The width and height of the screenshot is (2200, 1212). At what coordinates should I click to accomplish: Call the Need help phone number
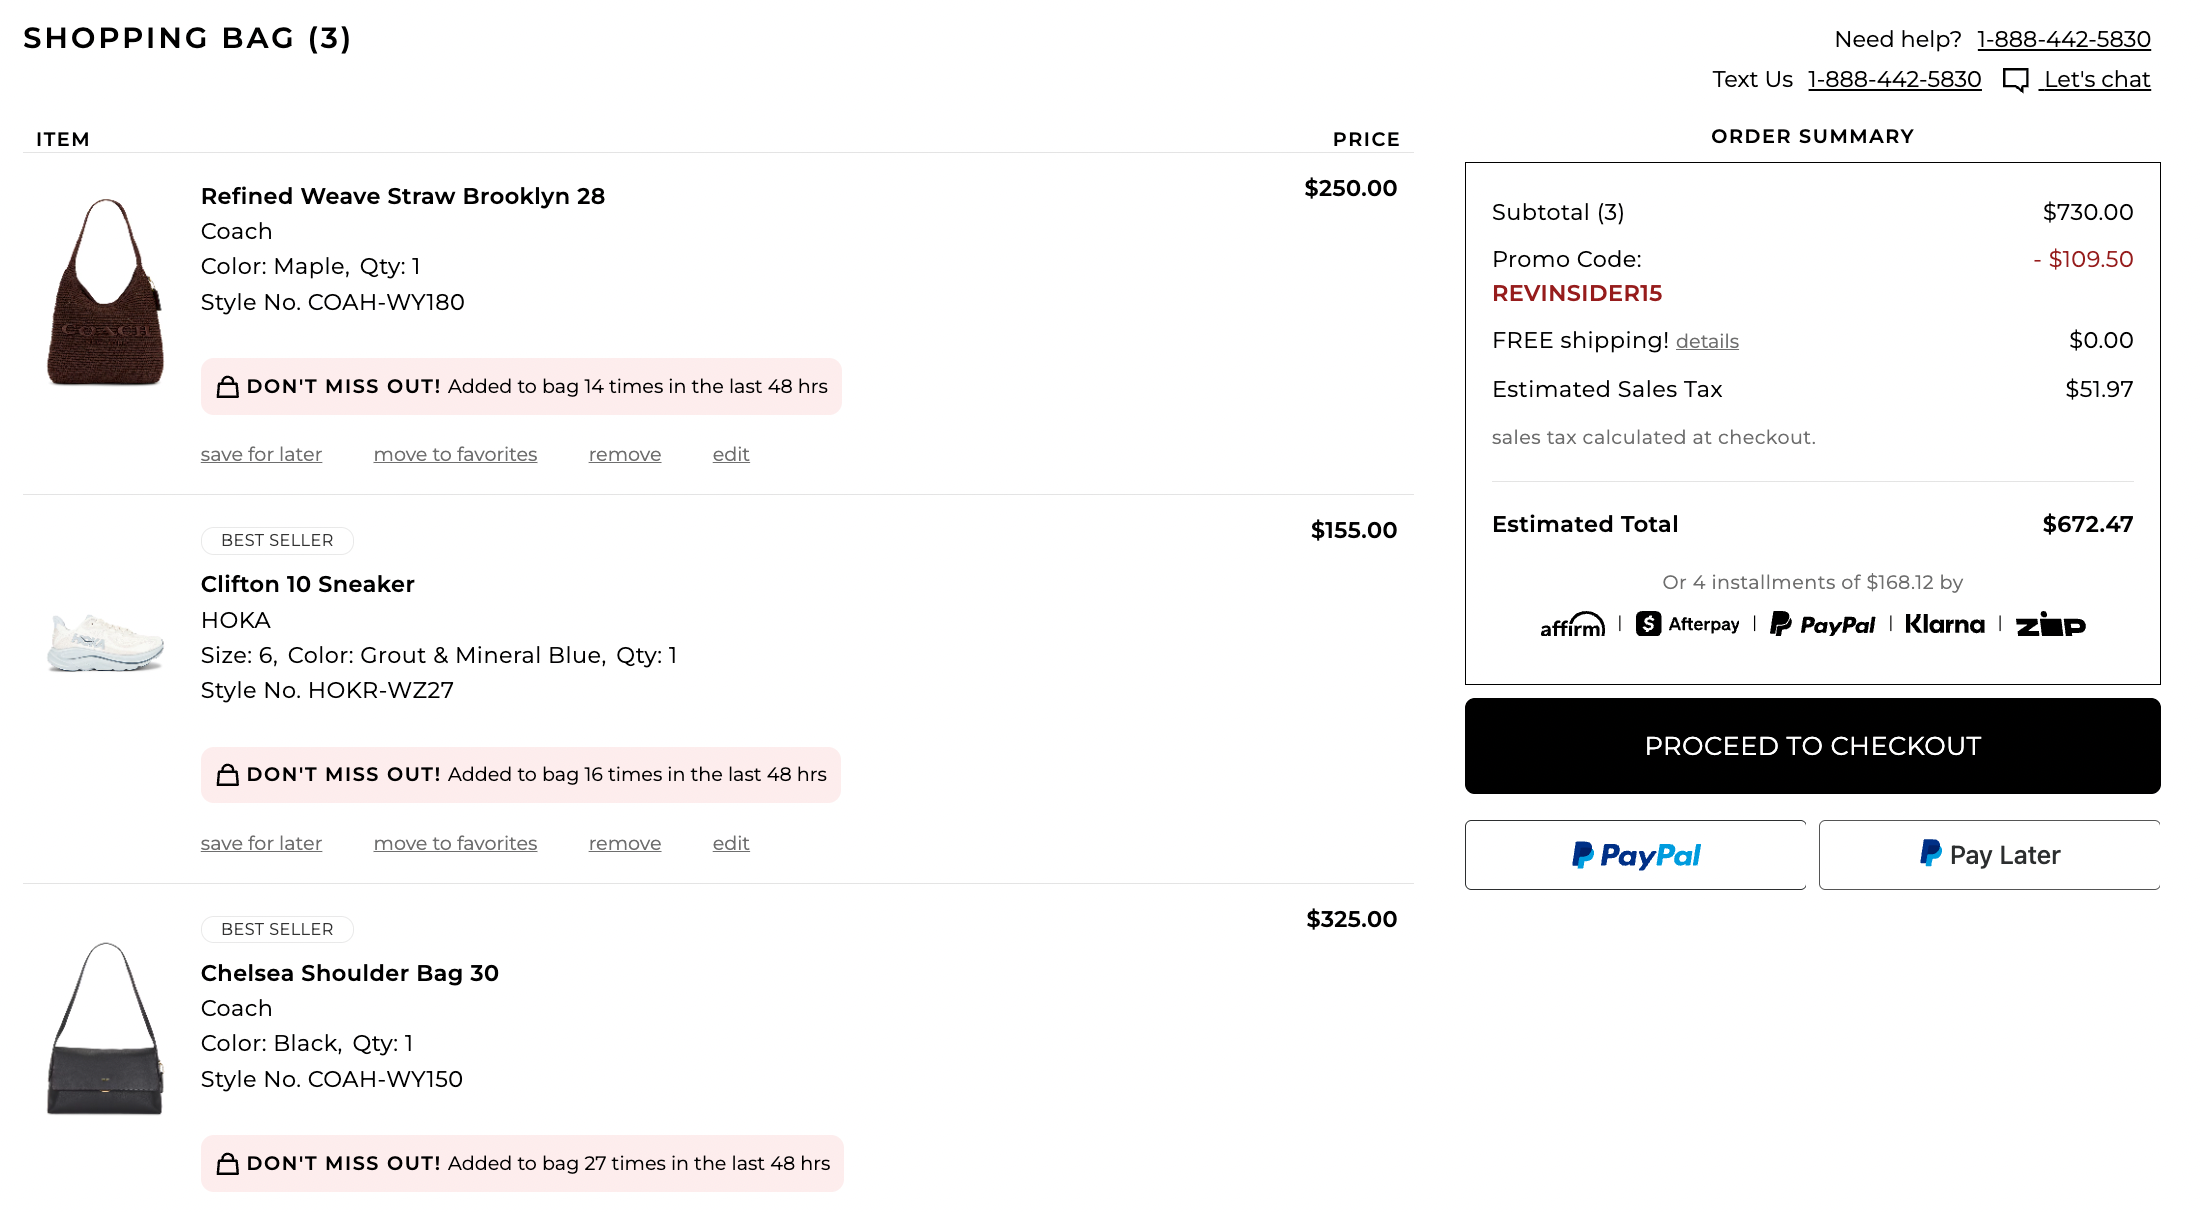coord(2063,40)
